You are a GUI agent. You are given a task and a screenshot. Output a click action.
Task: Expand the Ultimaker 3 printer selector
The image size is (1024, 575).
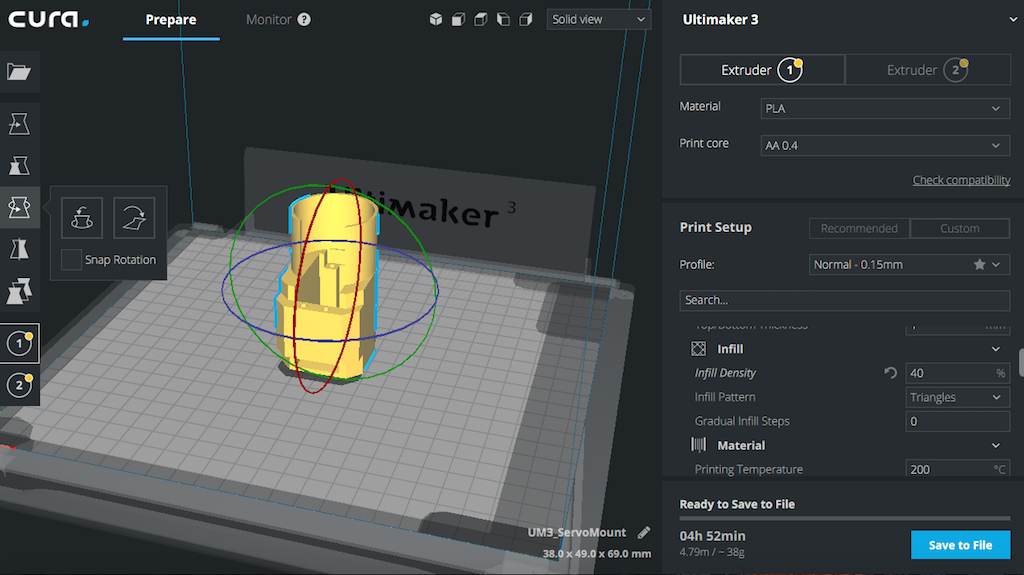click(x=1013, y=20)
